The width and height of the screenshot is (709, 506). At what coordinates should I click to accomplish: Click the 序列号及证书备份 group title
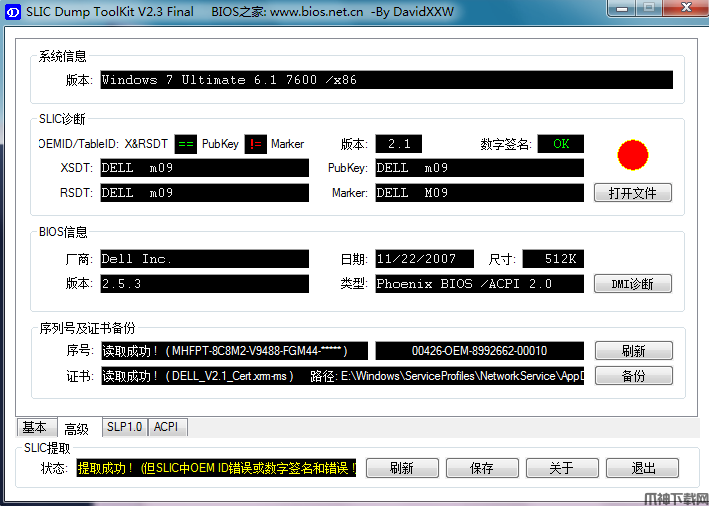87,328
